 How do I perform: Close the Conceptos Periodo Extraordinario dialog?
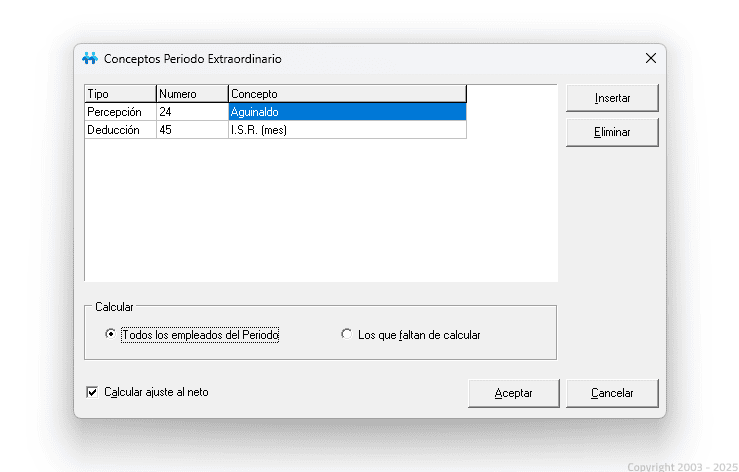[650, 59]
